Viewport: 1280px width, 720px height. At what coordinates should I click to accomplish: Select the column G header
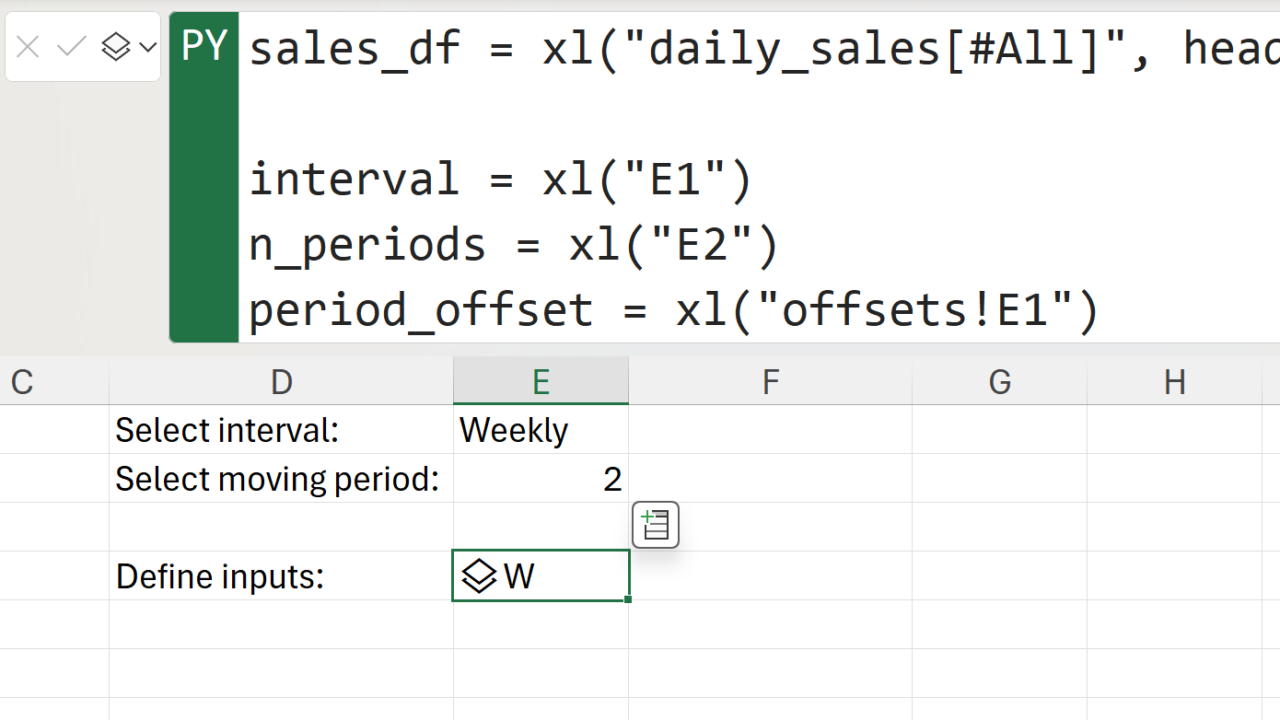(x=999, y=382)
